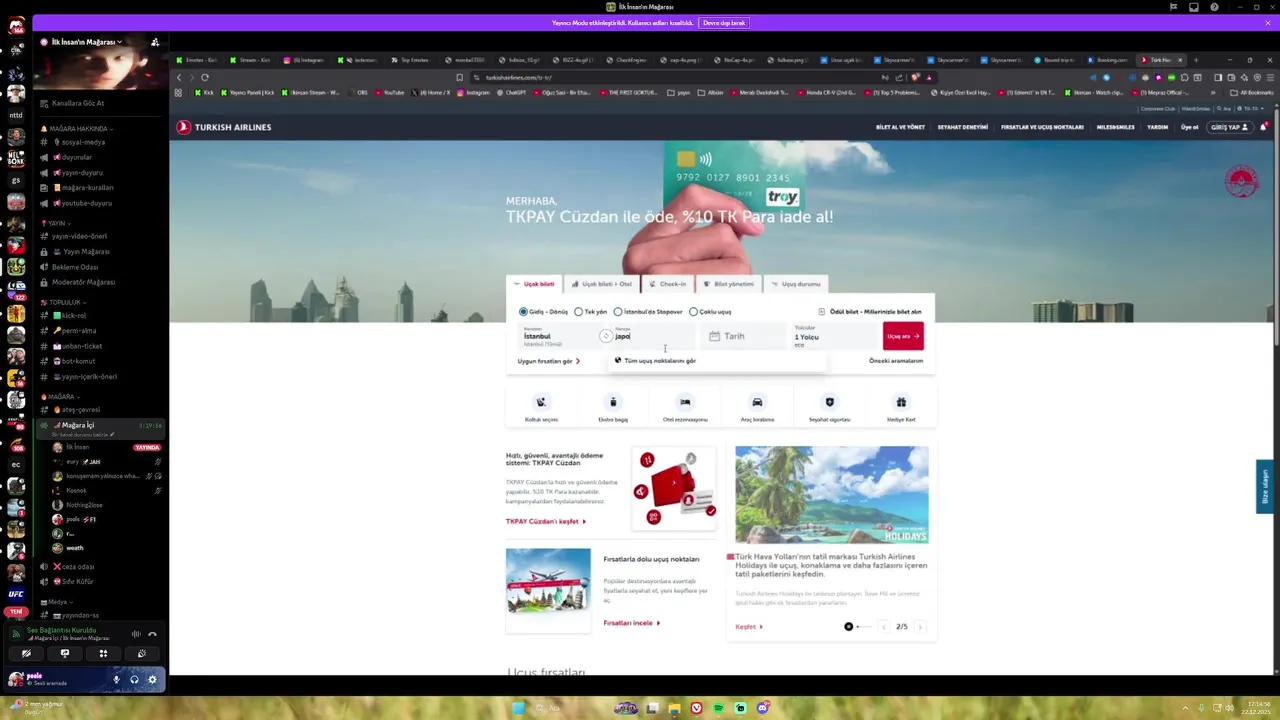Disconnect from Discord voice call

(152, 634)
